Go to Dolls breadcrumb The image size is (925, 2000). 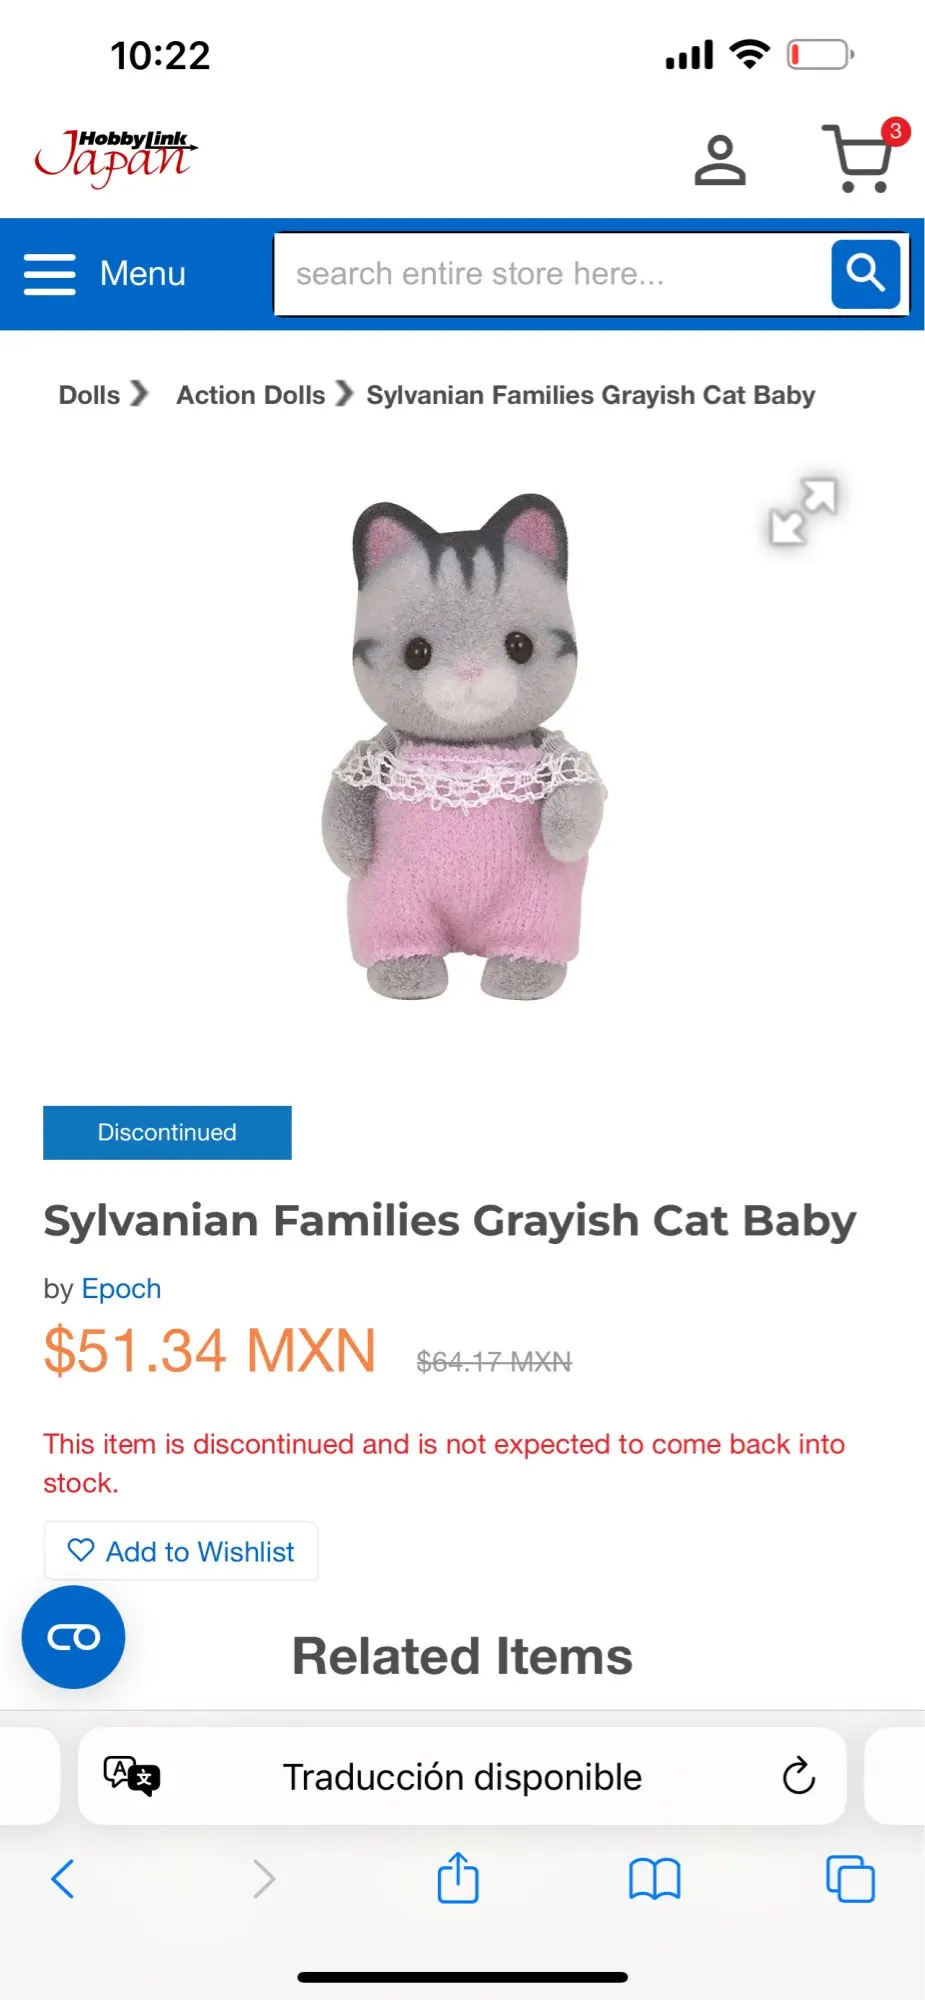[89, 395]
